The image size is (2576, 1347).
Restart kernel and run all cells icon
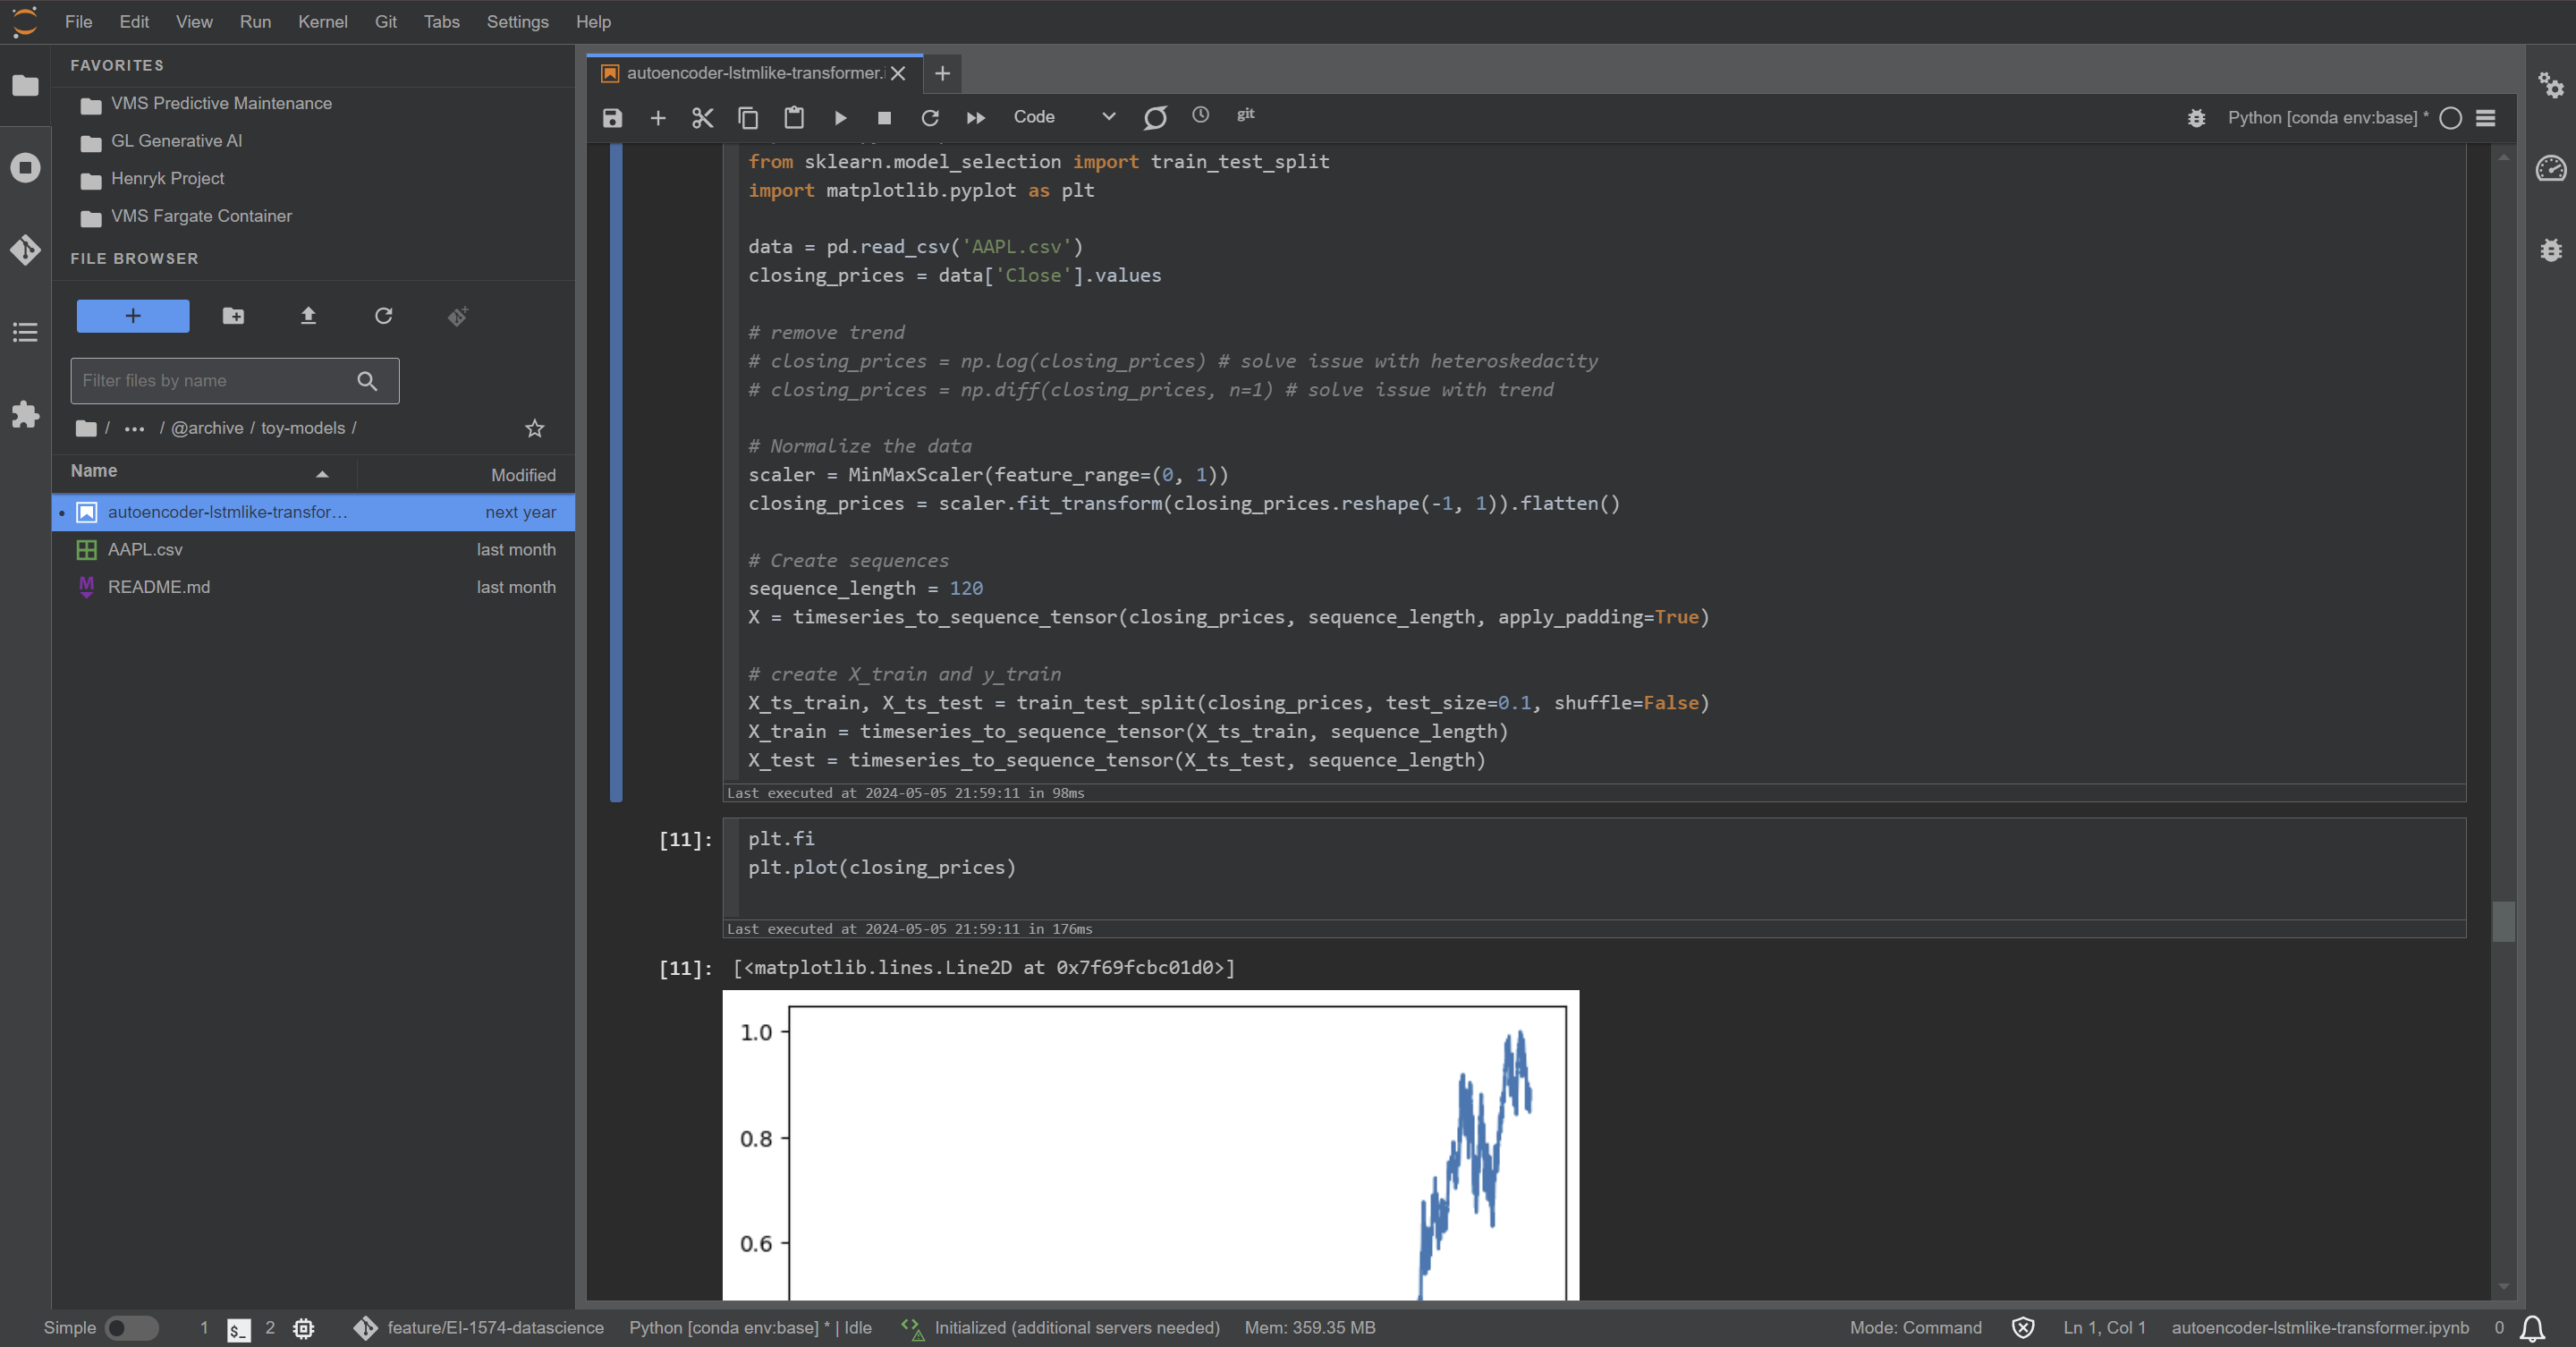tap(975, 117)
